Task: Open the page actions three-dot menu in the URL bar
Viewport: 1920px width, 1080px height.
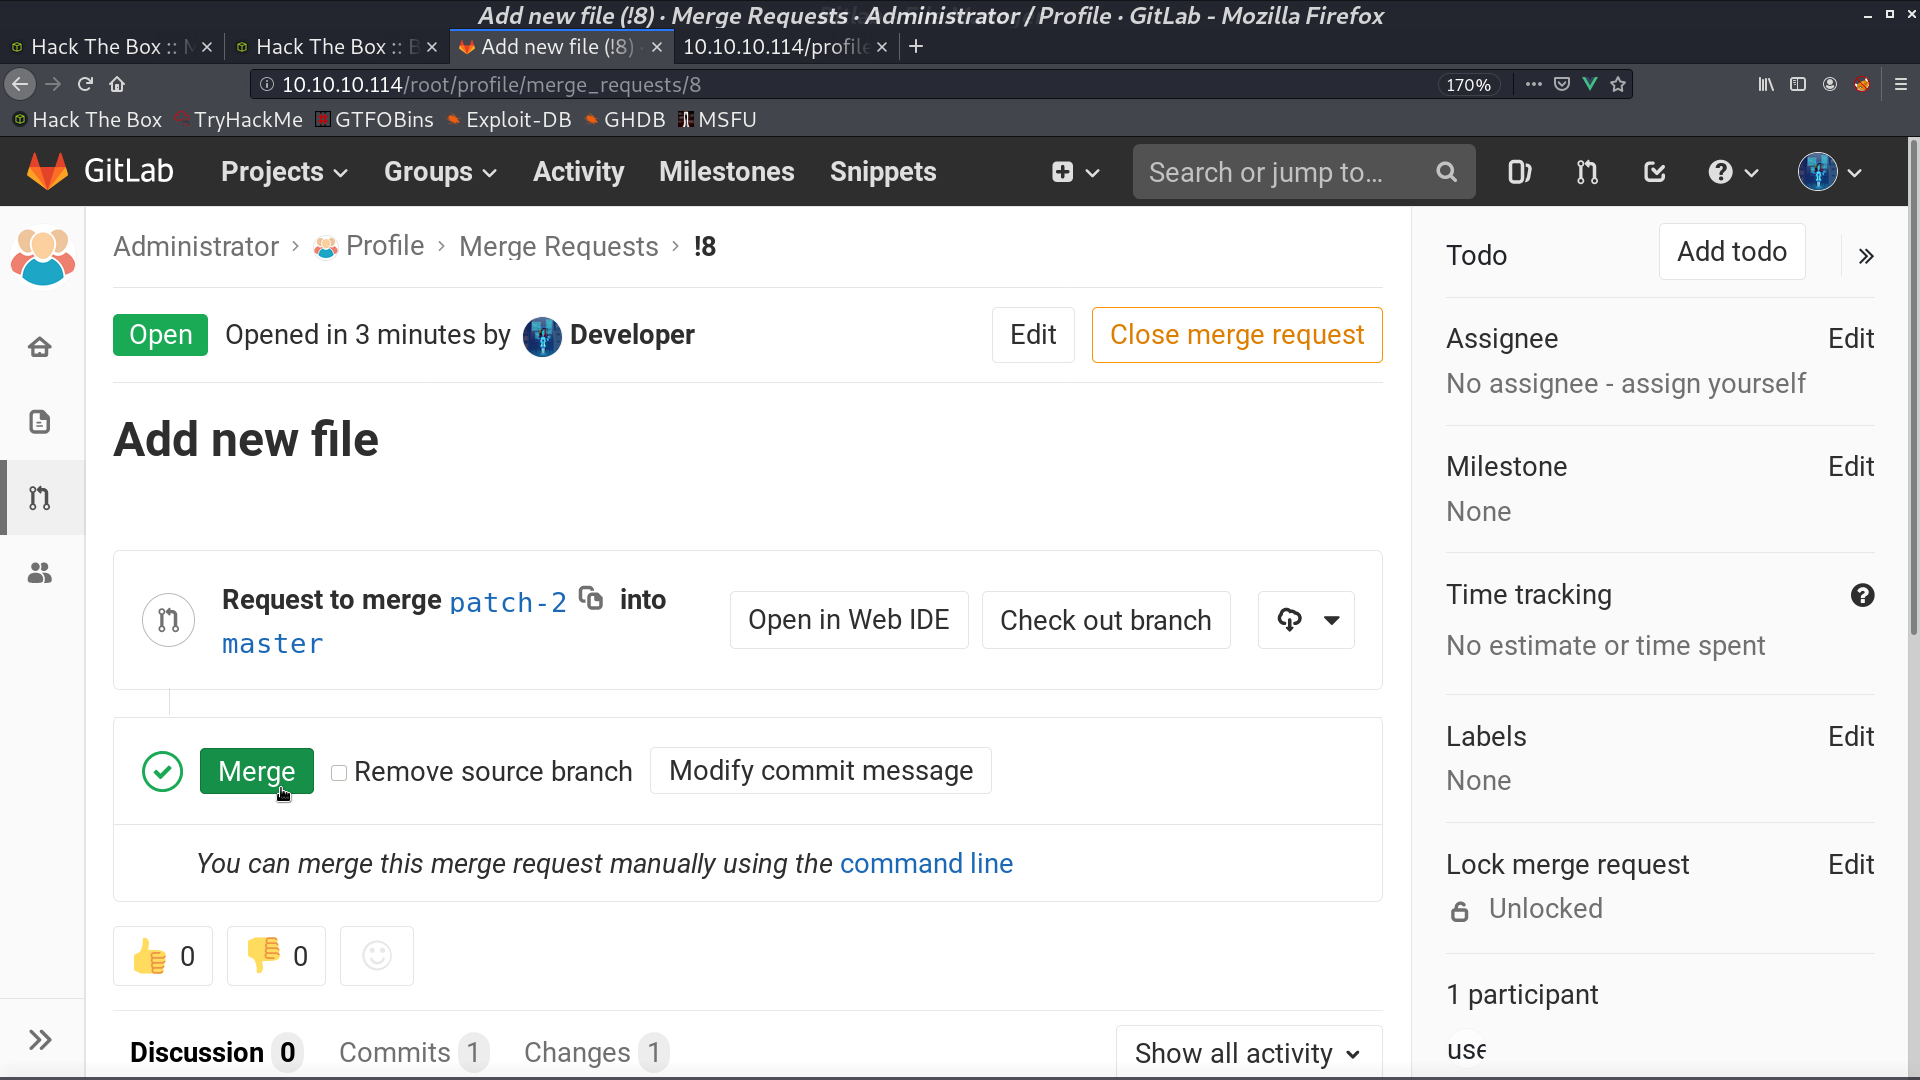Action: tap(1534, 84)
